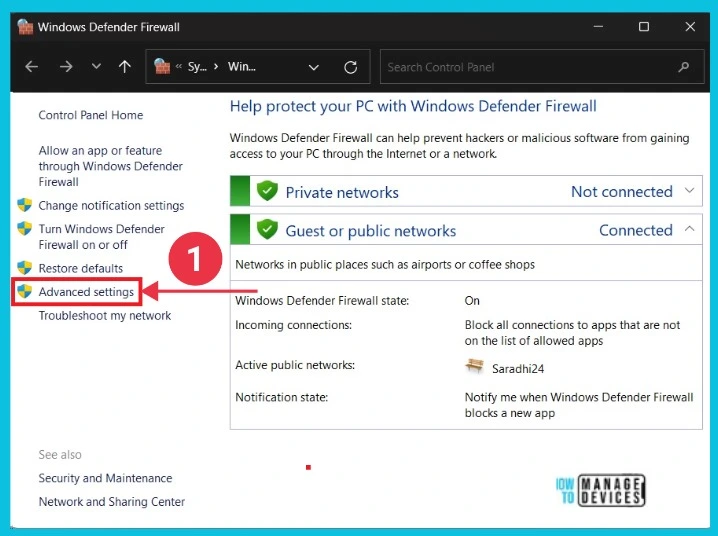Click the green shield icon for public networks
The width and height of the screenshot is (718, 536).
[x=267, y=229]
